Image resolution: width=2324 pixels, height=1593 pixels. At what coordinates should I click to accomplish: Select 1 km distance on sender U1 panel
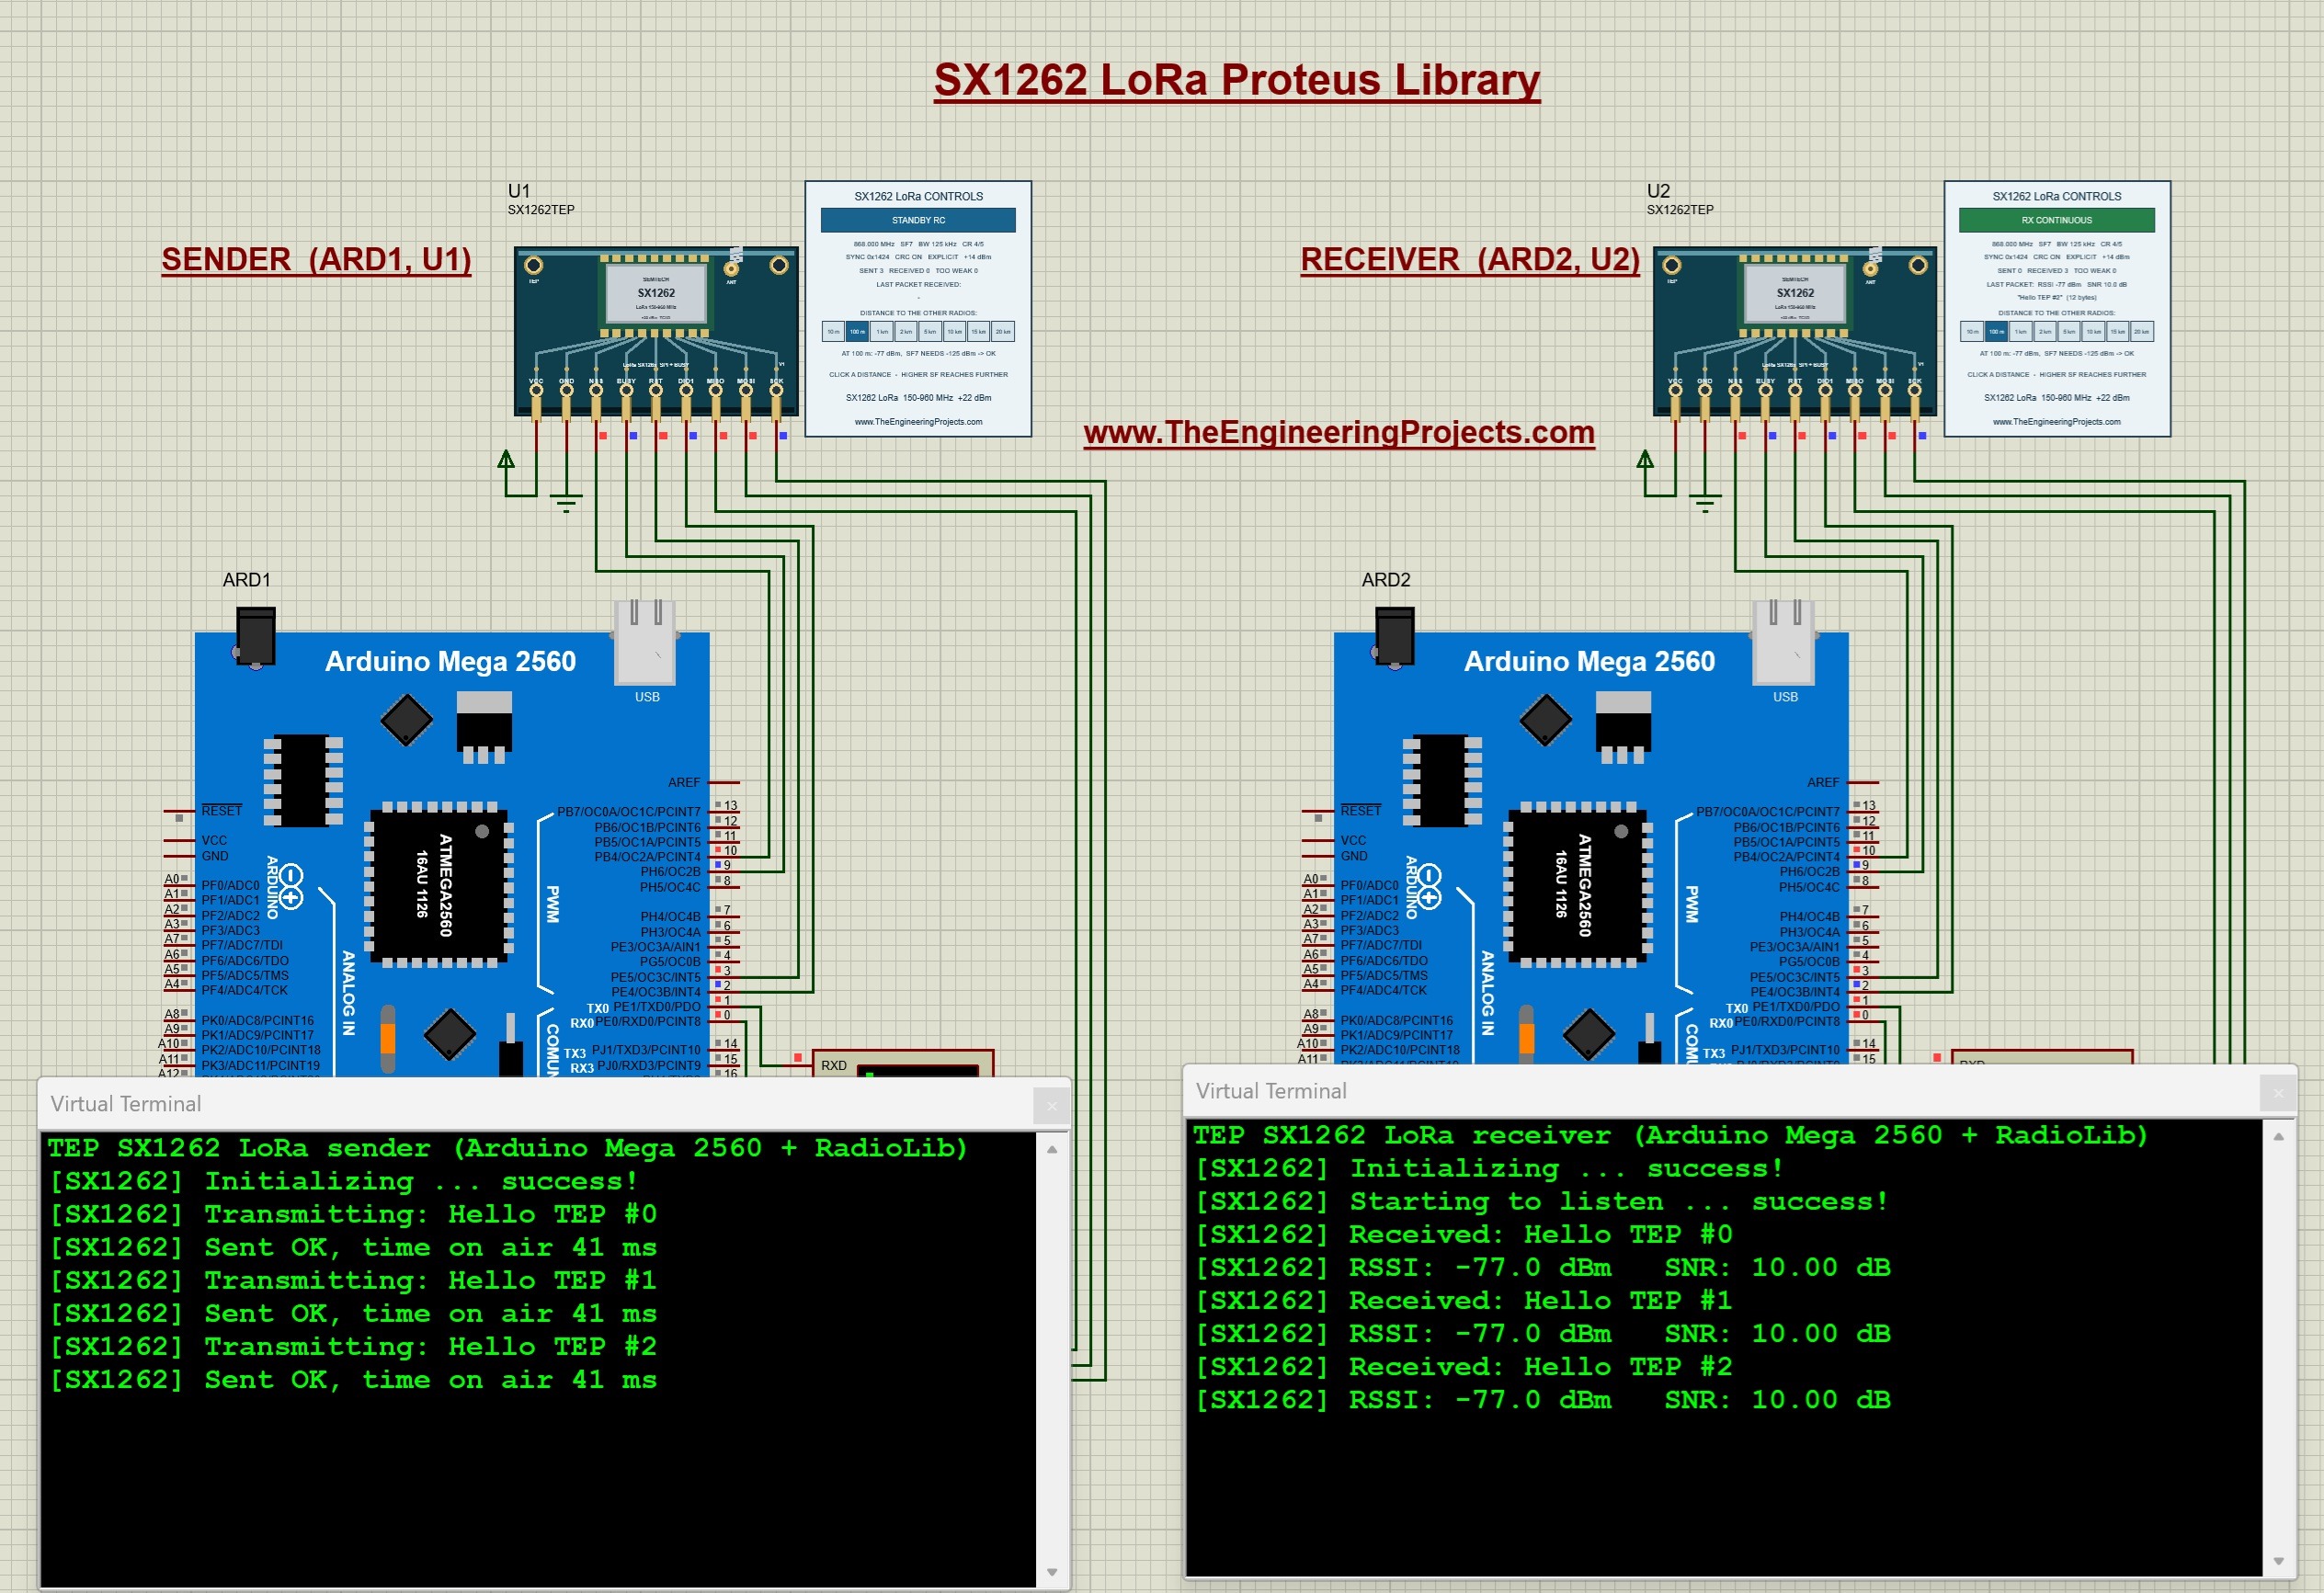click(882, 331)
